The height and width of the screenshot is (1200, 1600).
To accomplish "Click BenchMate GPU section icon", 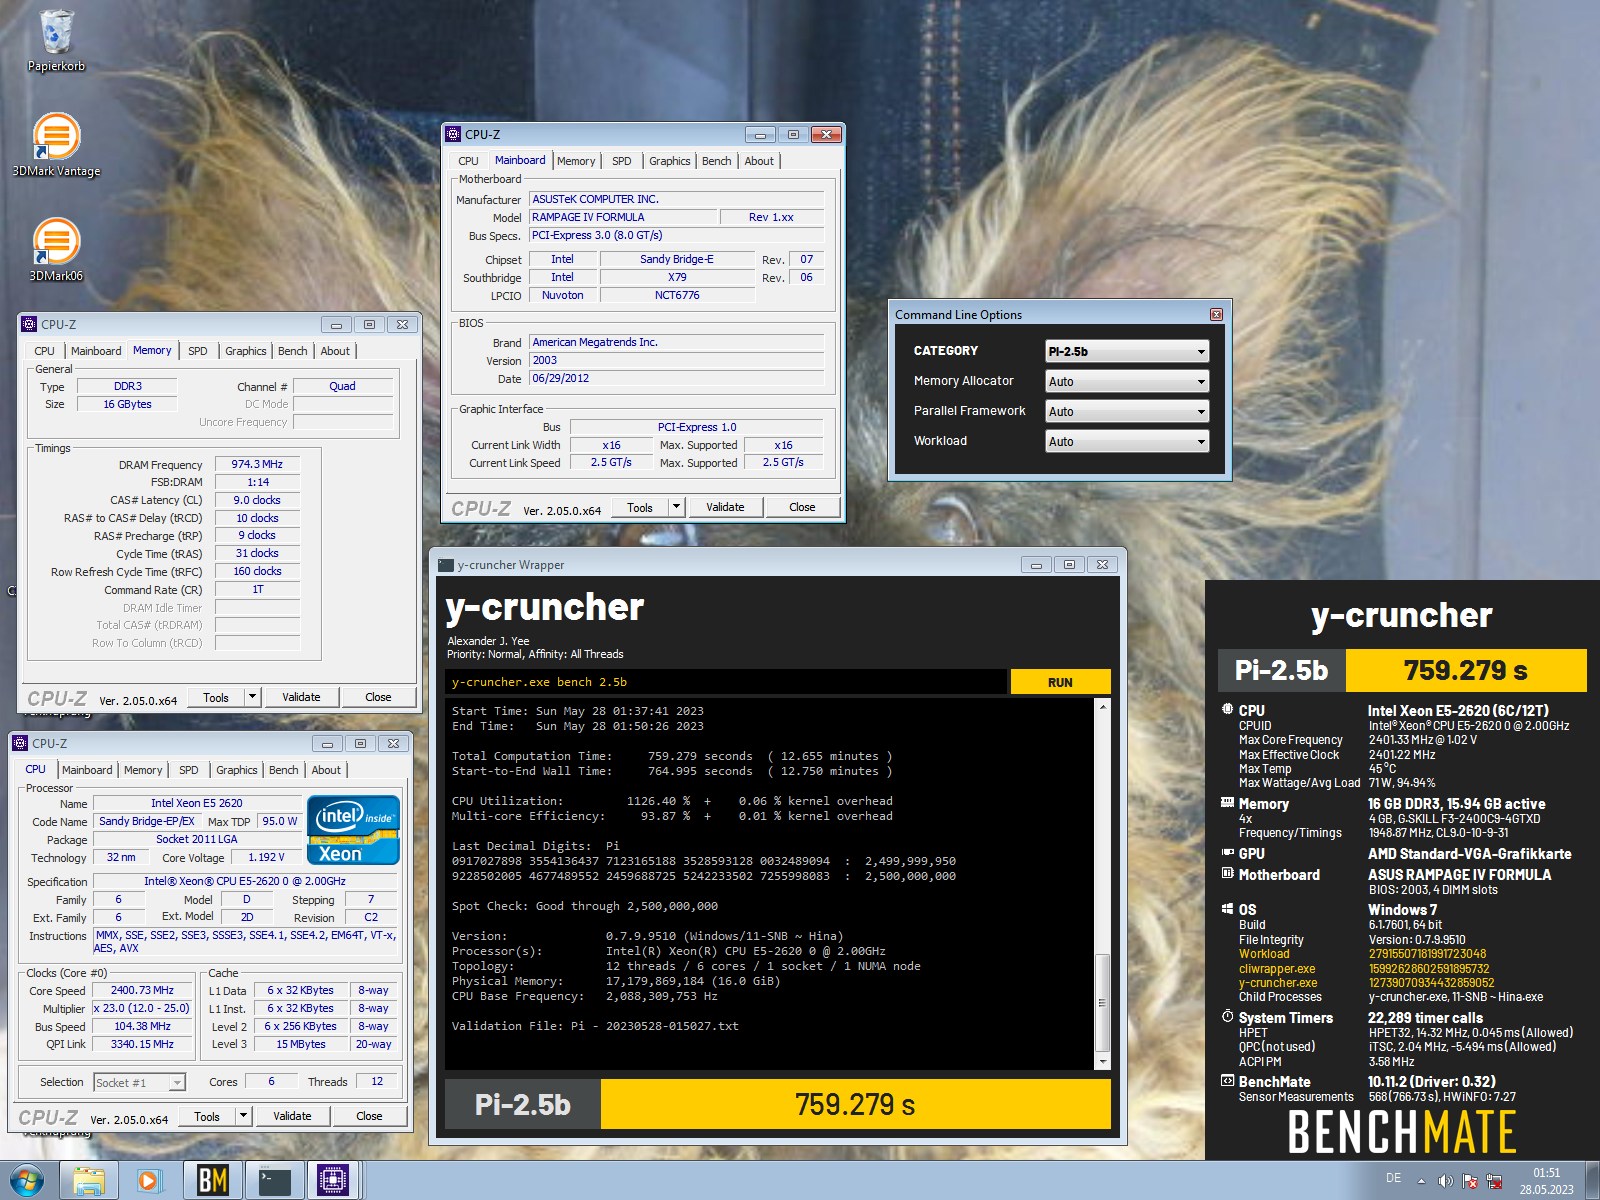I will pyautogui.click(x=1227, y=853).
